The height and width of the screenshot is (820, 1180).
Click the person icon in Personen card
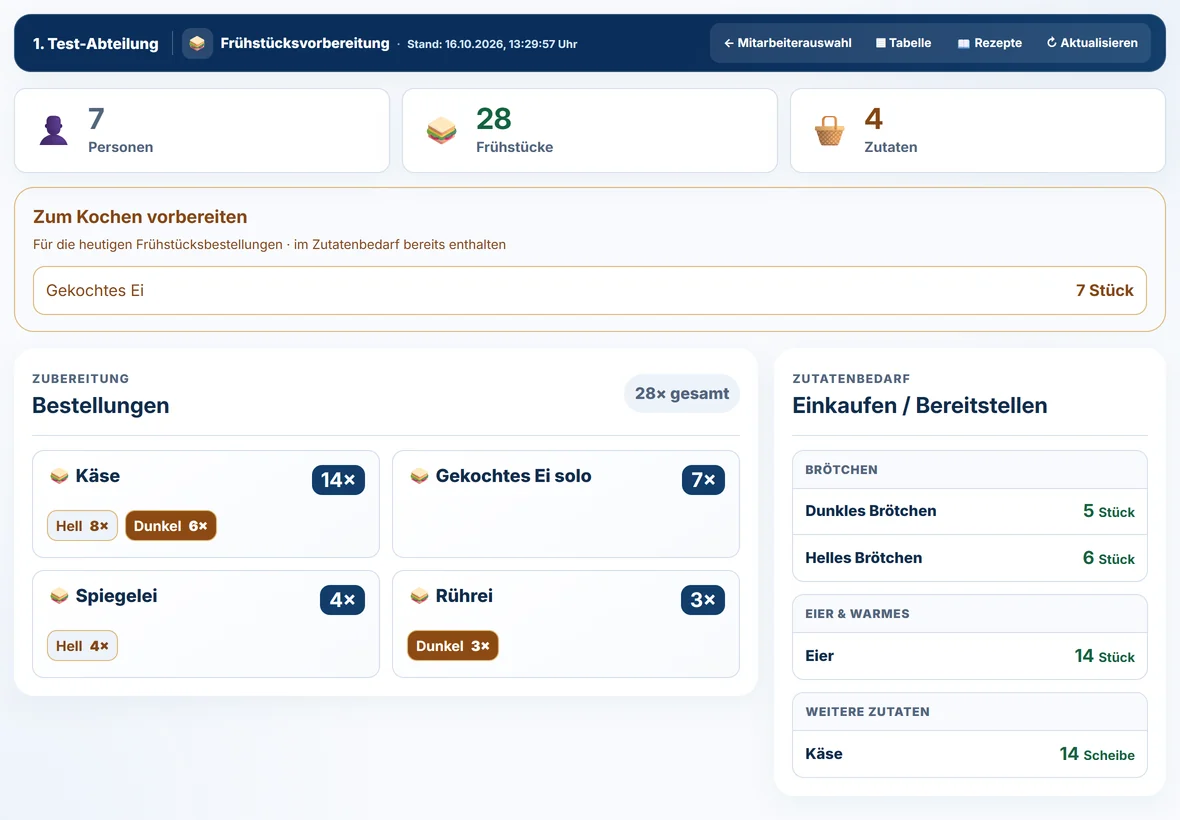(x=53, y=130)
